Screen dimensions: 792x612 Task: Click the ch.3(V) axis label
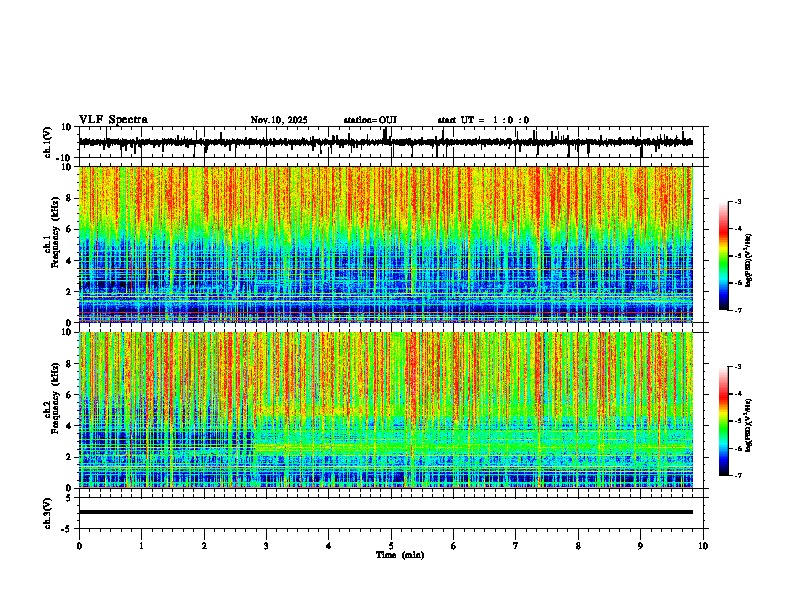pos(48,513)
